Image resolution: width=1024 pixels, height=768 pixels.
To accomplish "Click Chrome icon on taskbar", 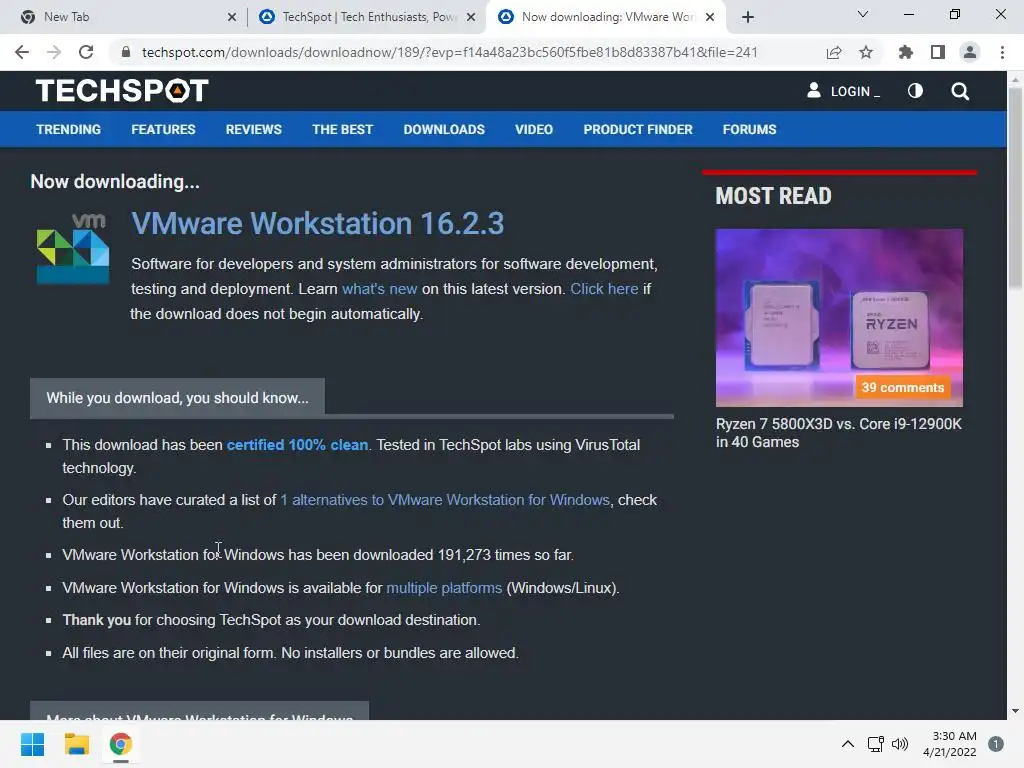I will click(x=120, y=744).
